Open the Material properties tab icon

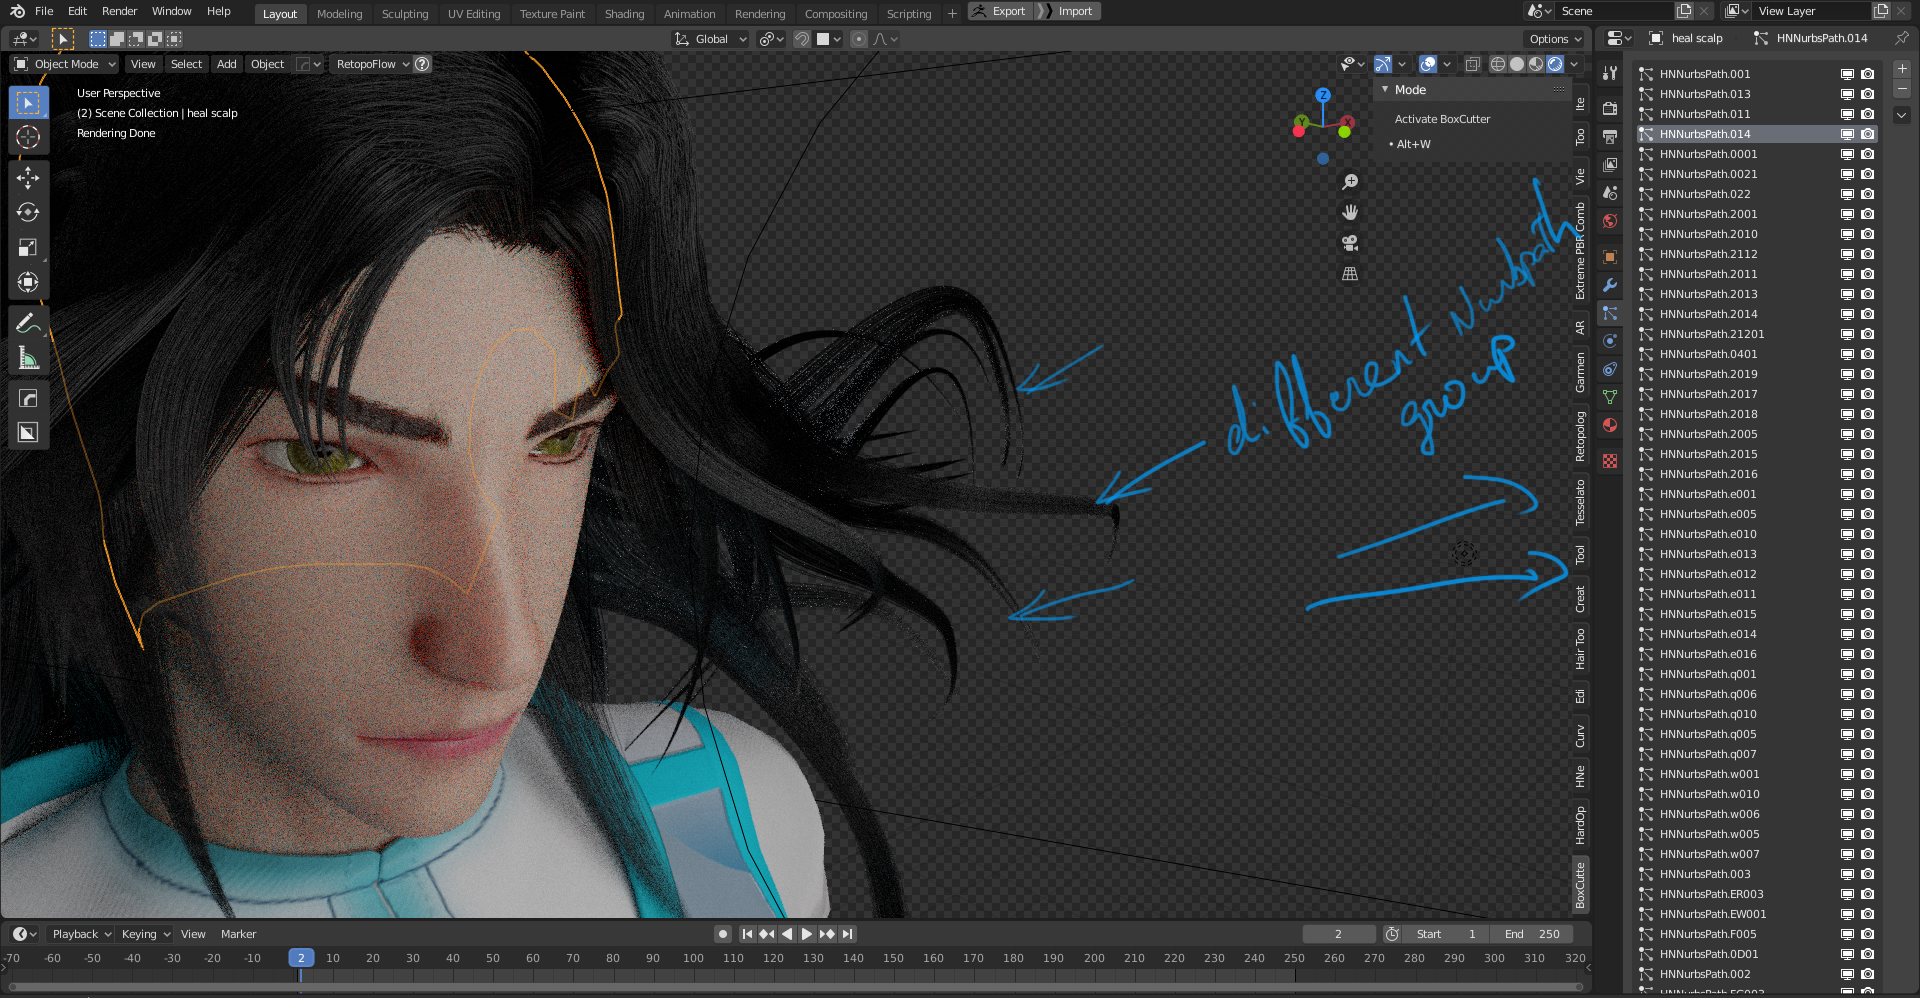tap(1610, 425)
